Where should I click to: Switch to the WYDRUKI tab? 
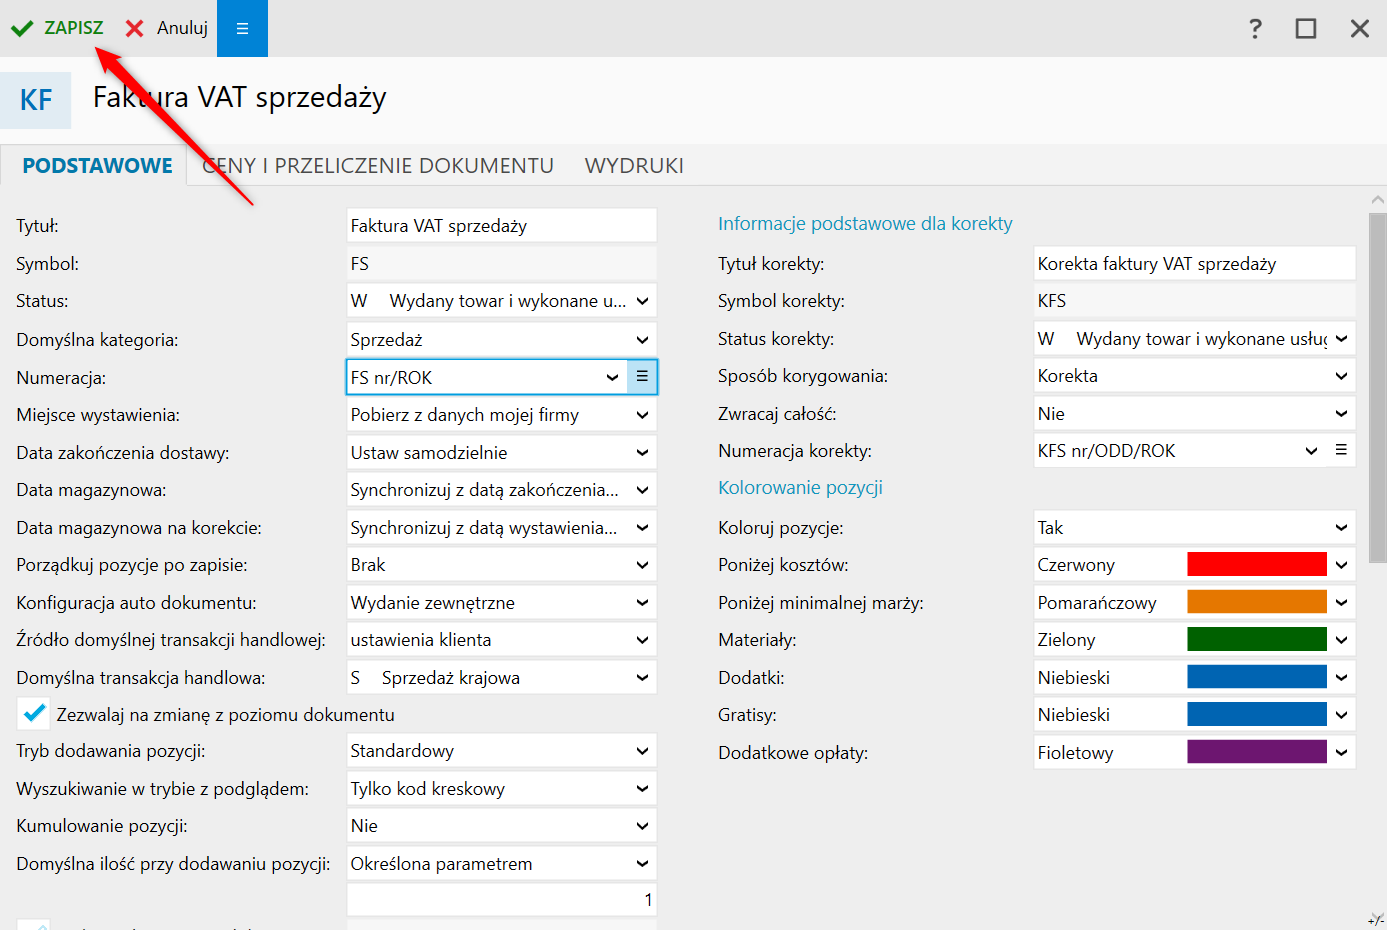[x=634, y=166]
